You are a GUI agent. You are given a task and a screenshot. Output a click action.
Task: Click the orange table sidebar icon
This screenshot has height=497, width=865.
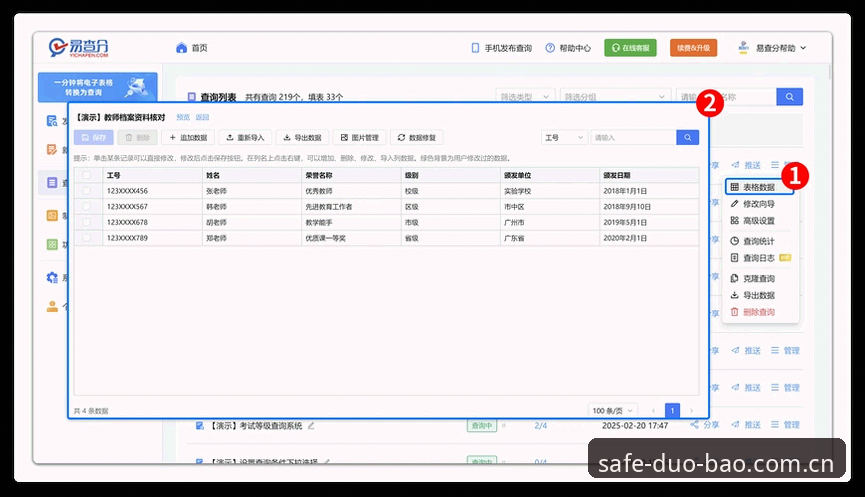point(52,215)
